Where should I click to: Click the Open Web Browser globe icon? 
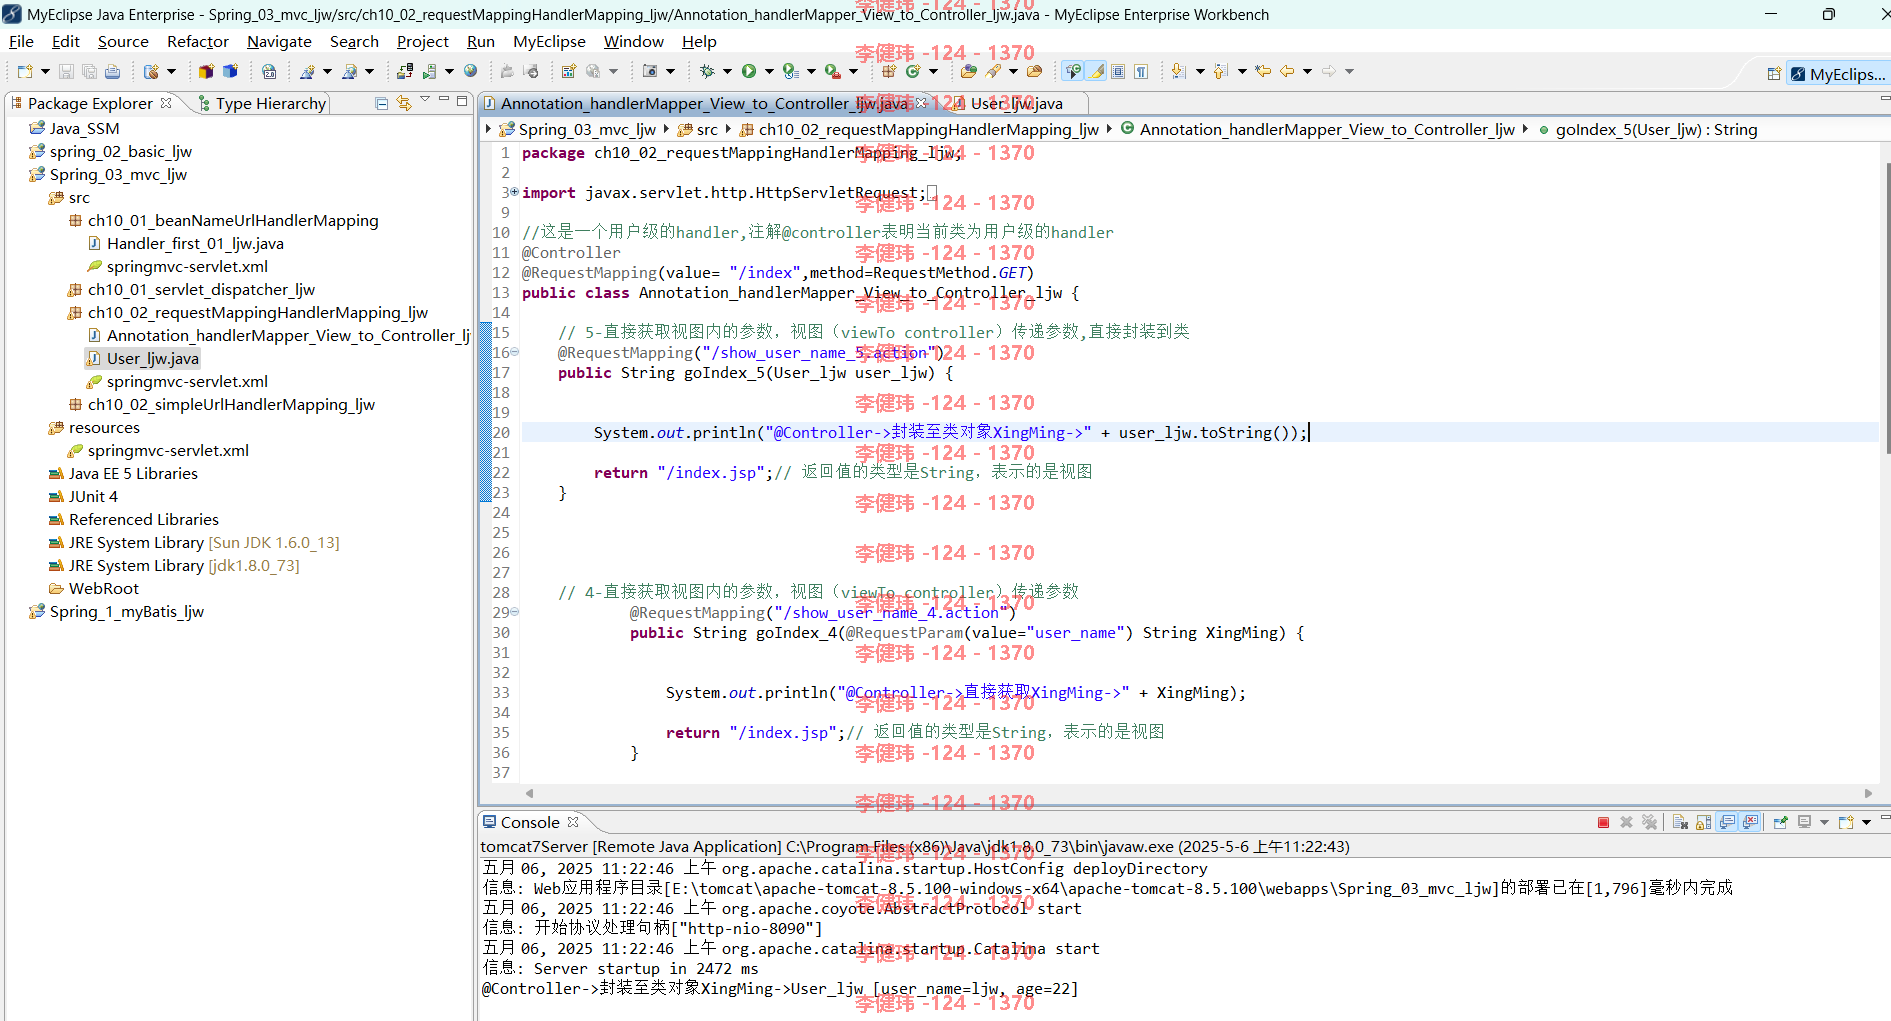pyautogui.click(x=470, y=71)
